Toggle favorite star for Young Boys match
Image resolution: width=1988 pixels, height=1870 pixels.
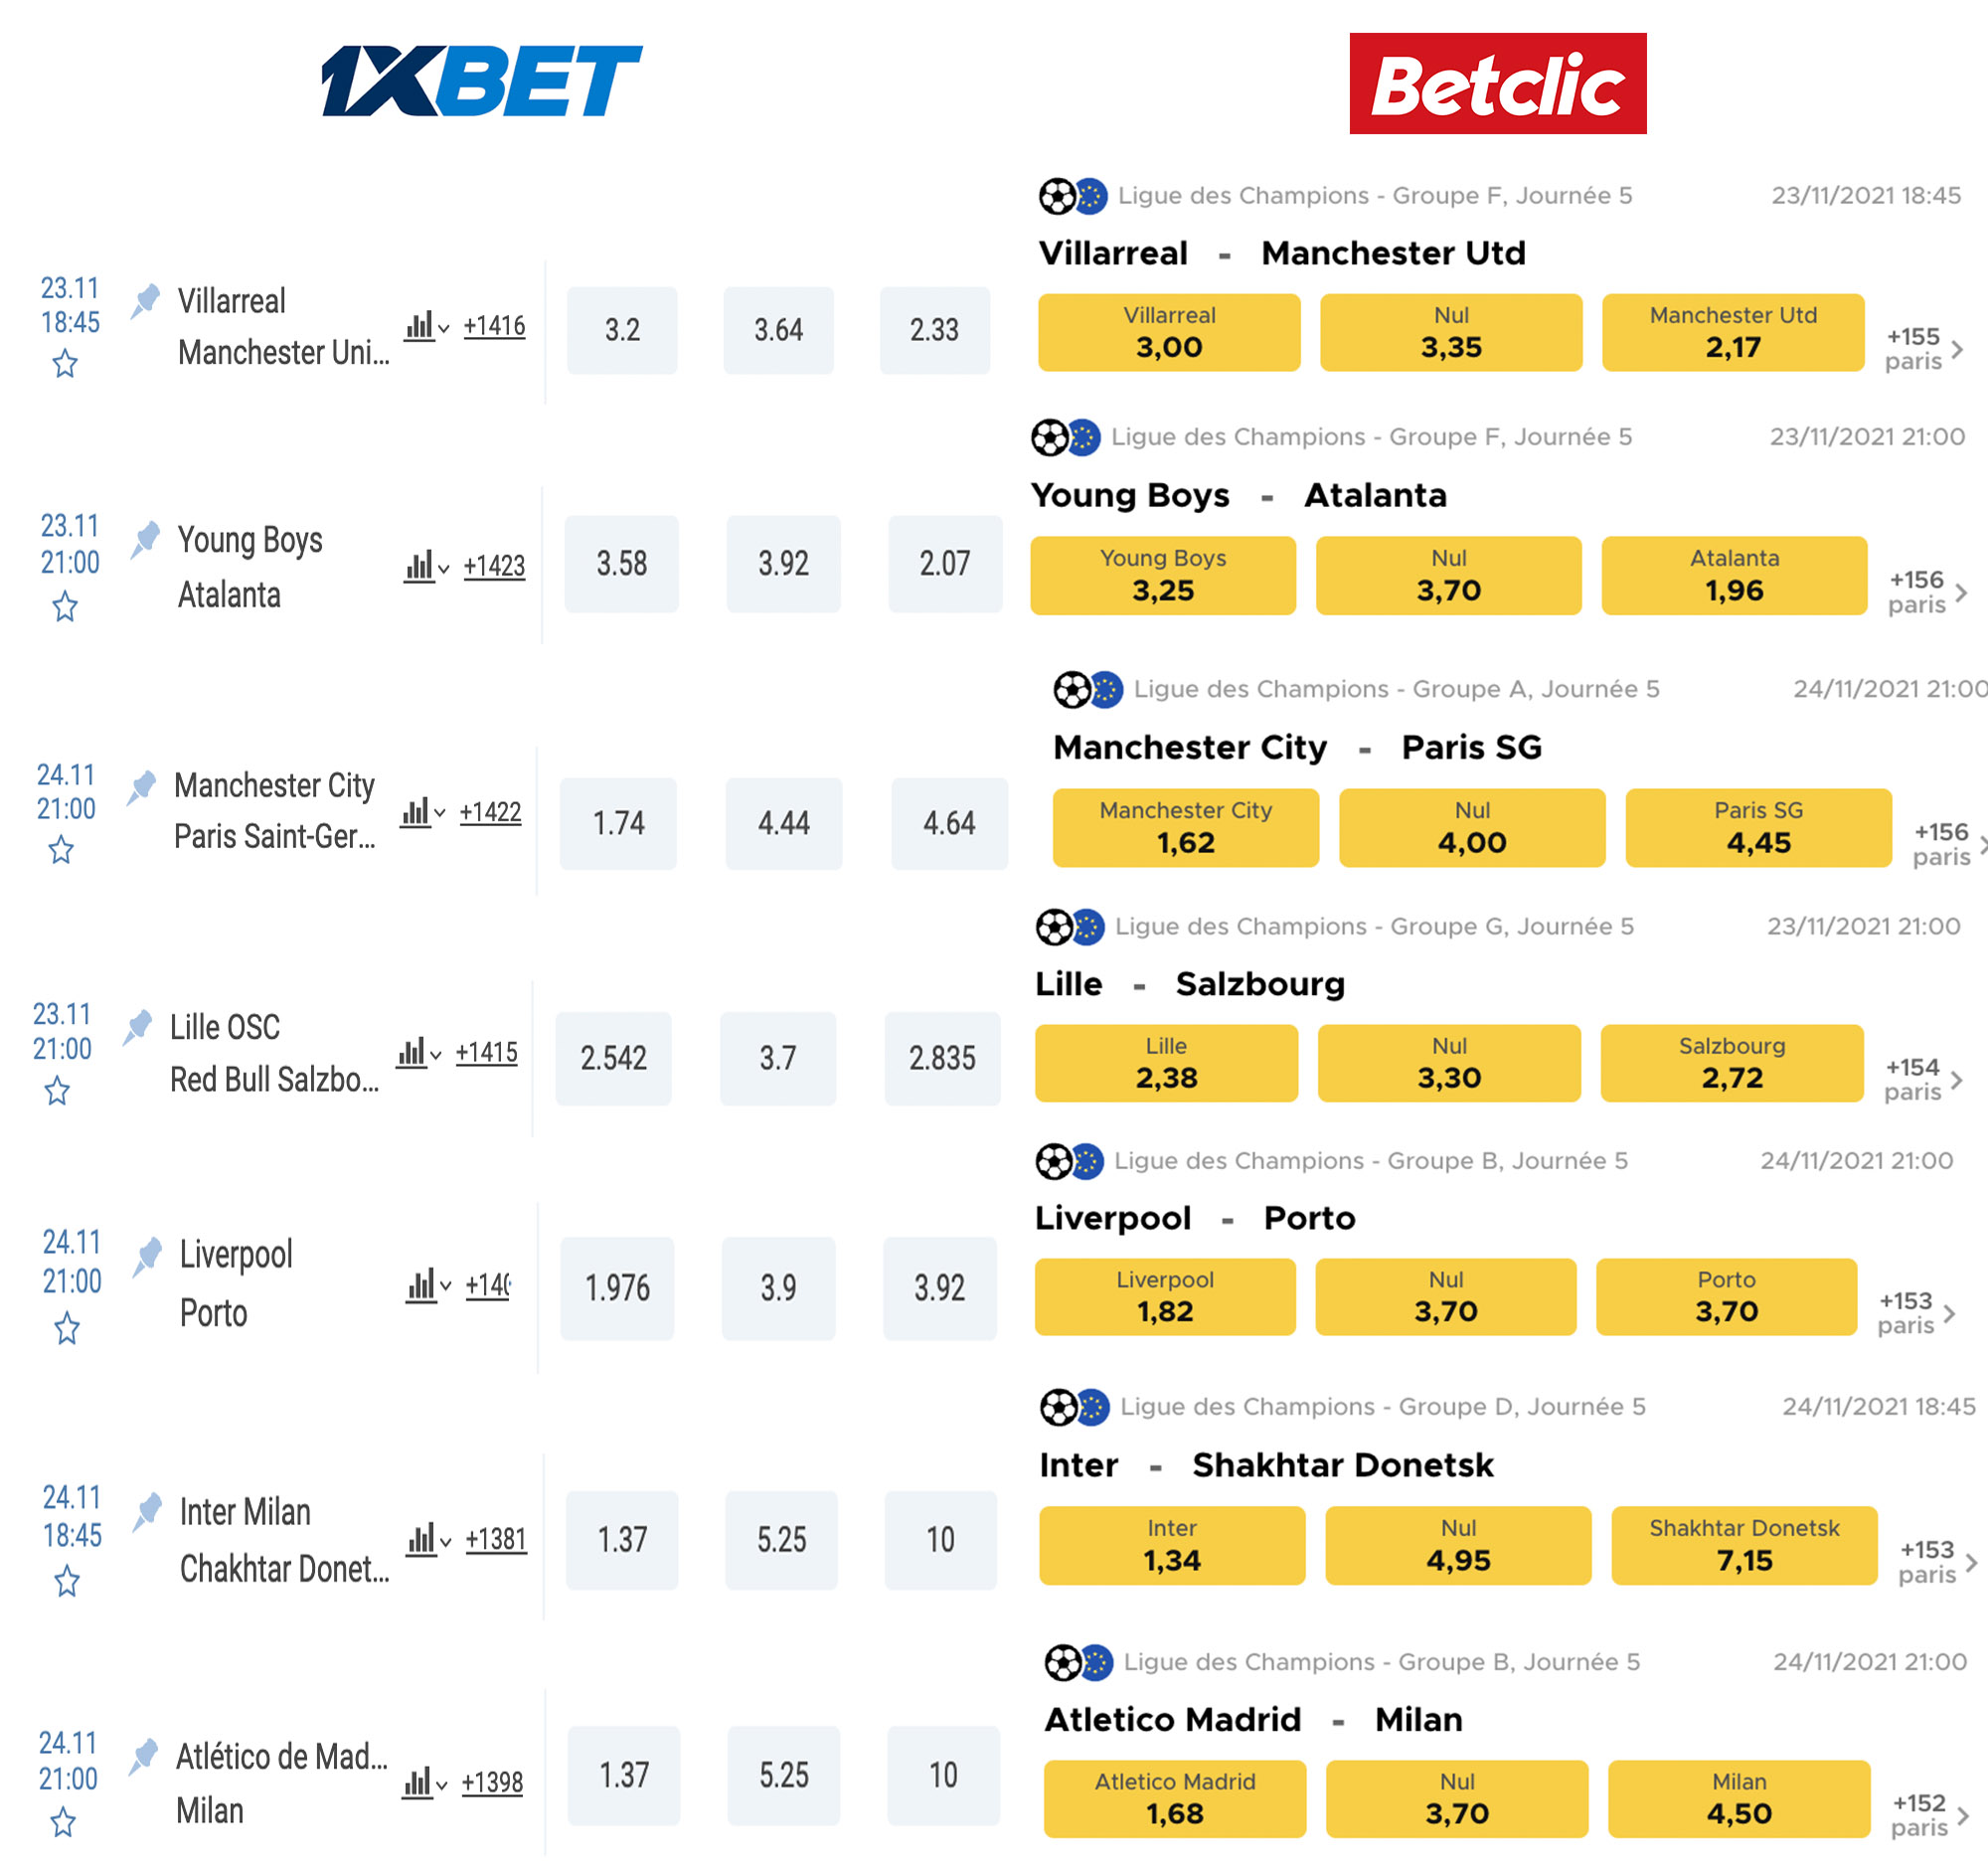point(65,606)
